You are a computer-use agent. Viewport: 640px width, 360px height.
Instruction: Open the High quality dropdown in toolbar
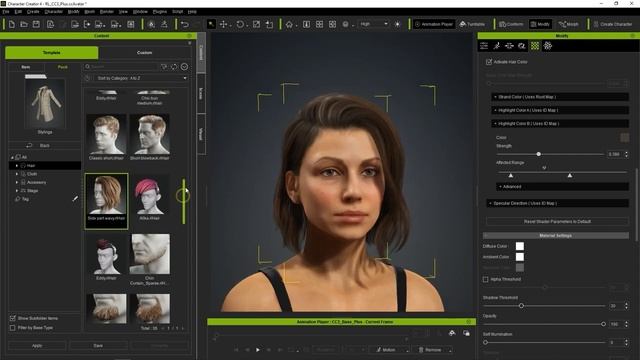pyautogui.click(x=373, y=24)
